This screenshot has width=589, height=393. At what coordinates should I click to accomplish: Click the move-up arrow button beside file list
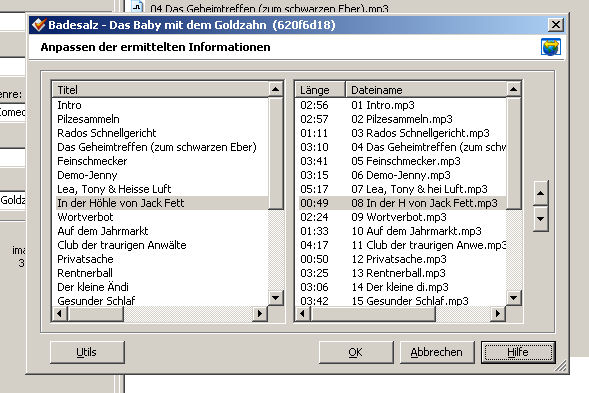point(540,193)
